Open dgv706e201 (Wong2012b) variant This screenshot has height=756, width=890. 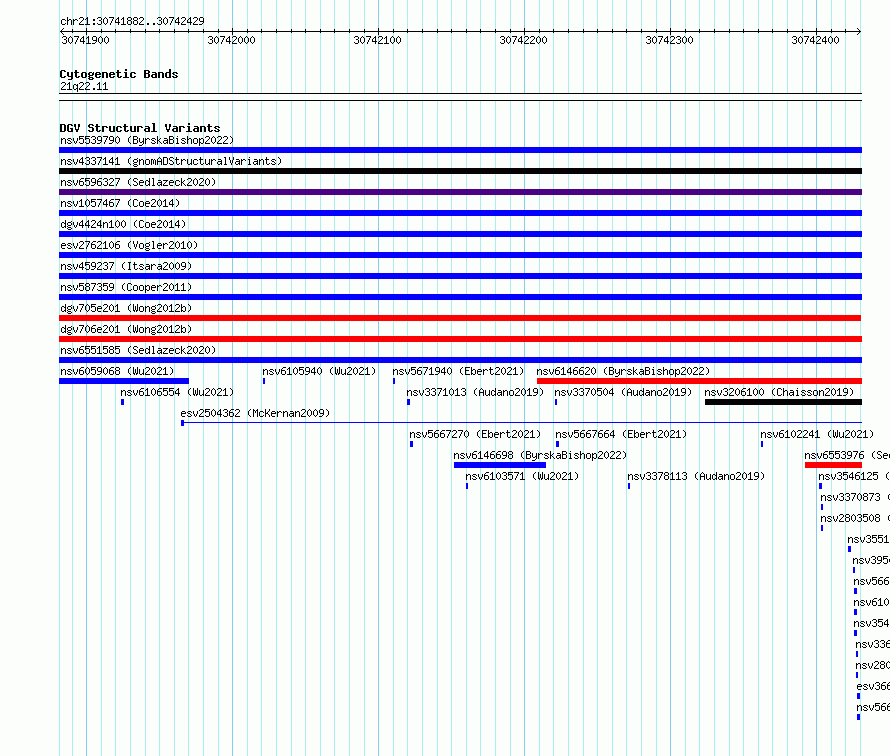(126, 329)
